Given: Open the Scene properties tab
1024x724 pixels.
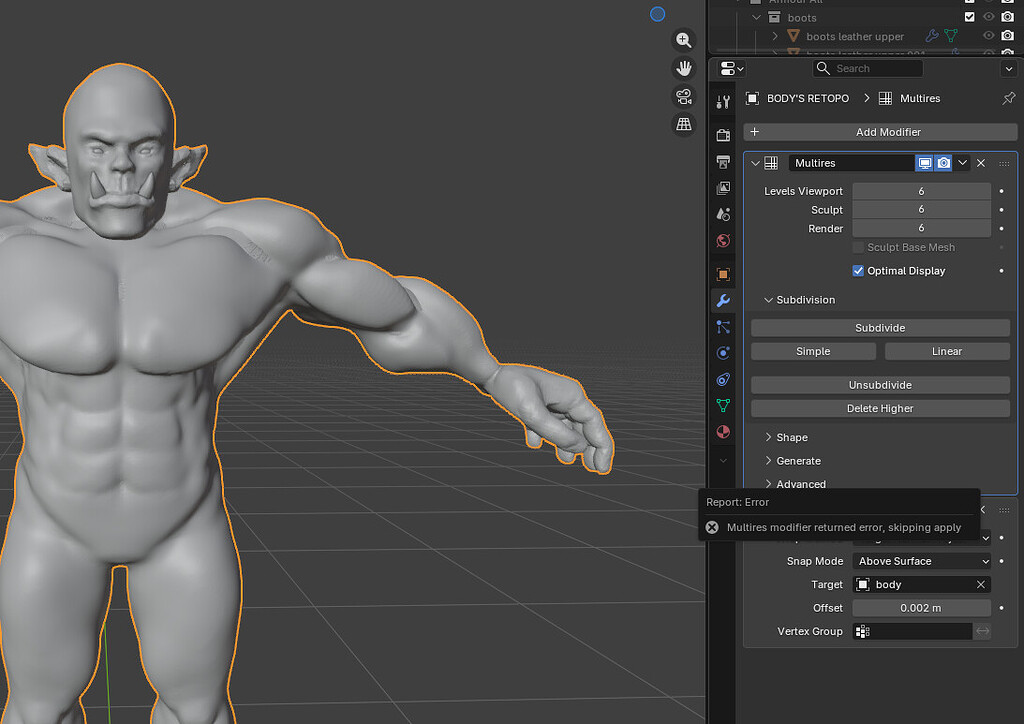Looking at the screenshot, I should (x=723, y=214).
